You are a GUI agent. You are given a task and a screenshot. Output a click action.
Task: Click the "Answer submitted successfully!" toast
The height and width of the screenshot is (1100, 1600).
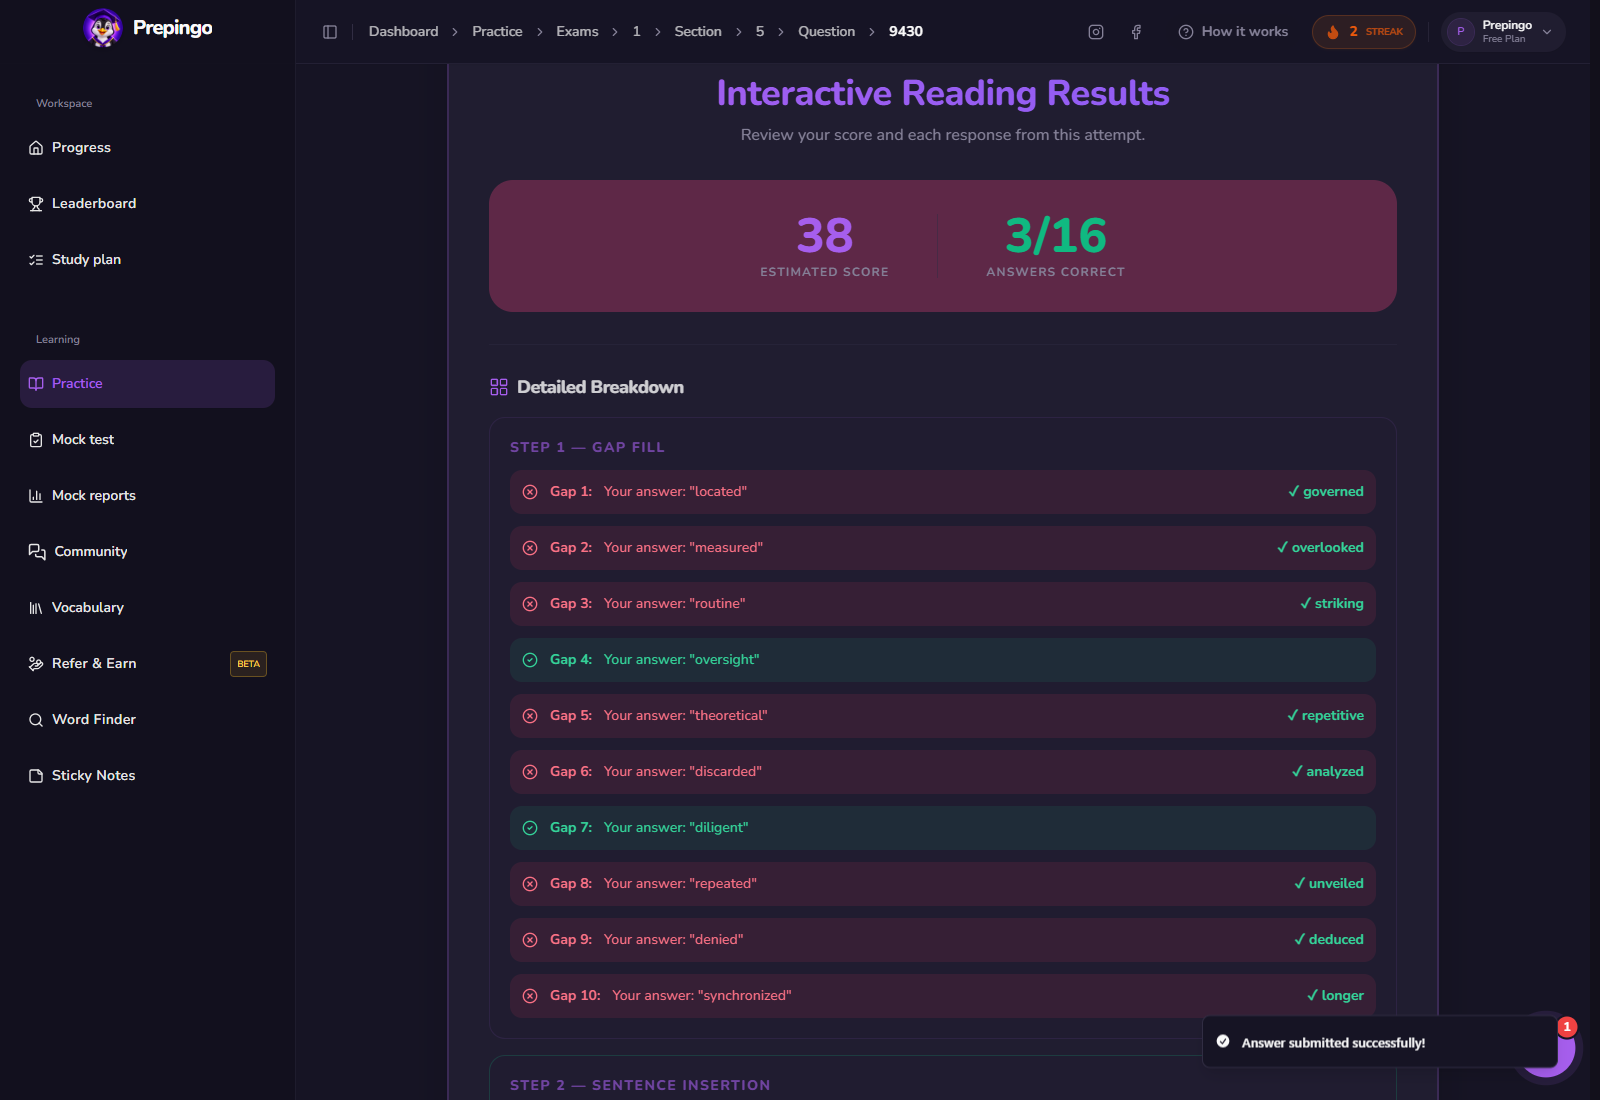(1379, 1042)
